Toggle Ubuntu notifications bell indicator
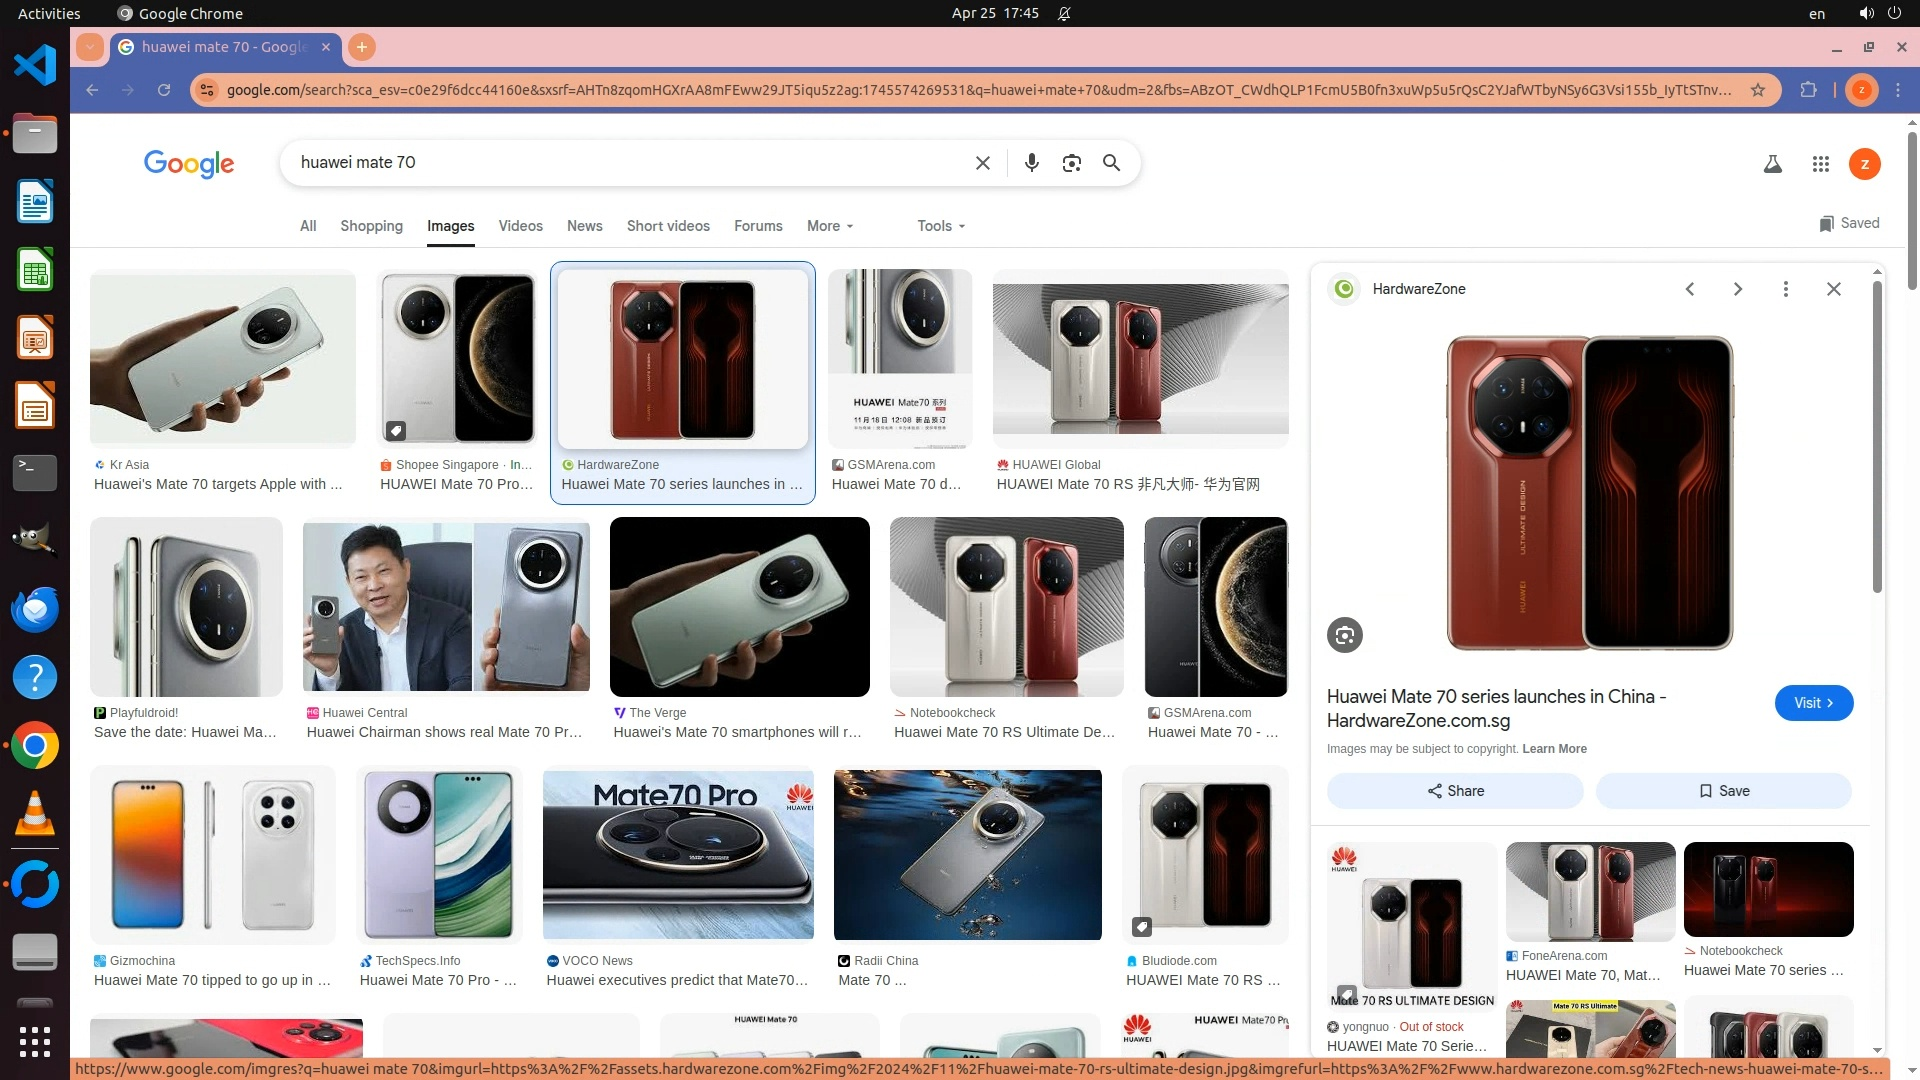Screen dimensions: 1920x1080 tap(1064, 14)
